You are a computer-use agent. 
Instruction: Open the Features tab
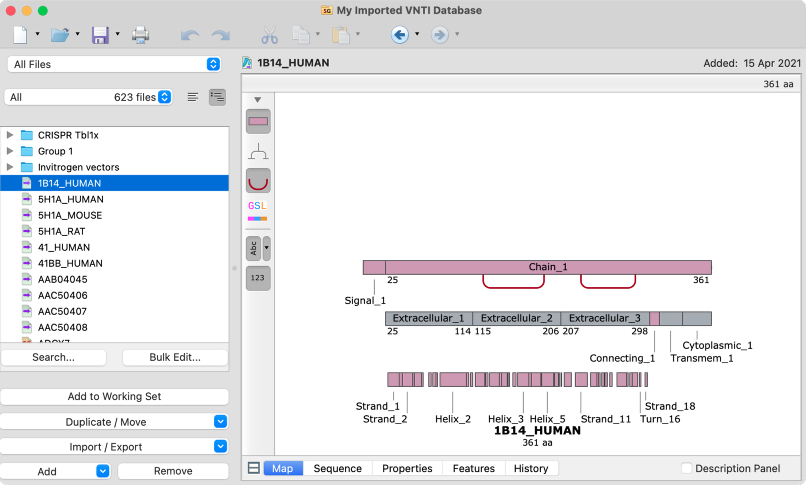click(473, 468)
